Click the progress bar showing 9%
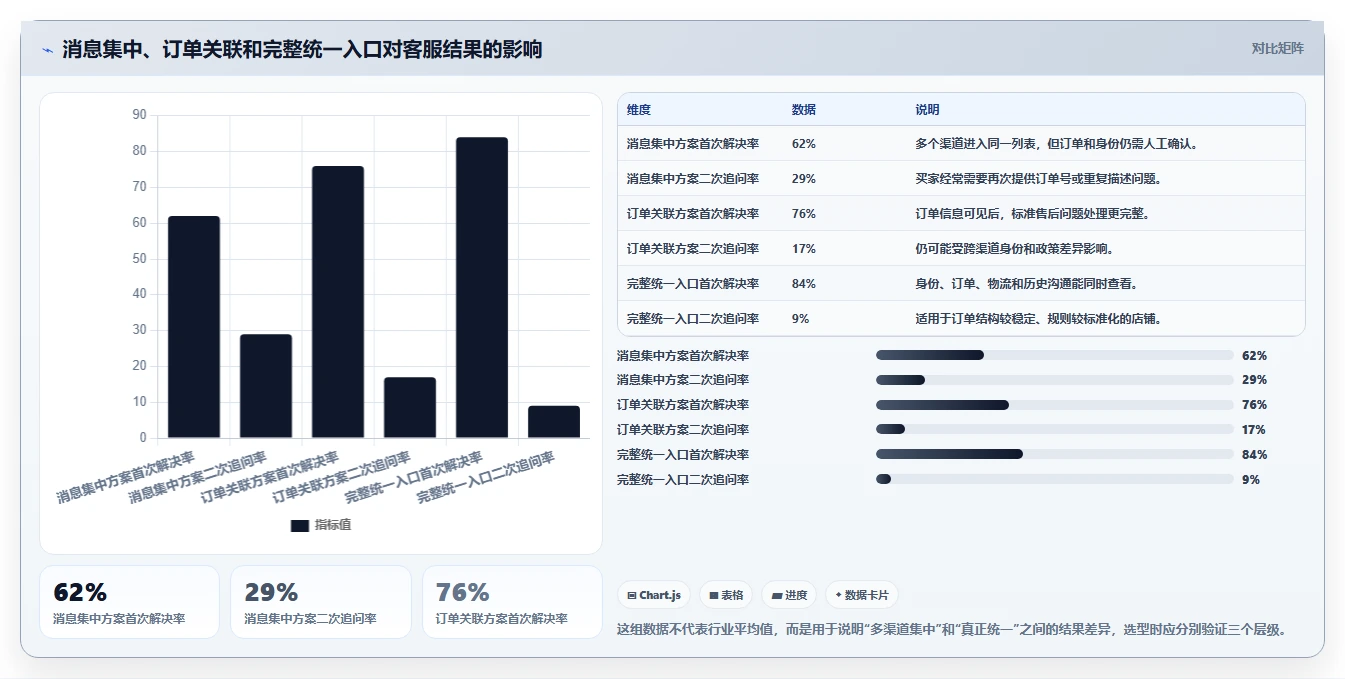Viewport: 1345px width, 679px height. coord(1054,480)
